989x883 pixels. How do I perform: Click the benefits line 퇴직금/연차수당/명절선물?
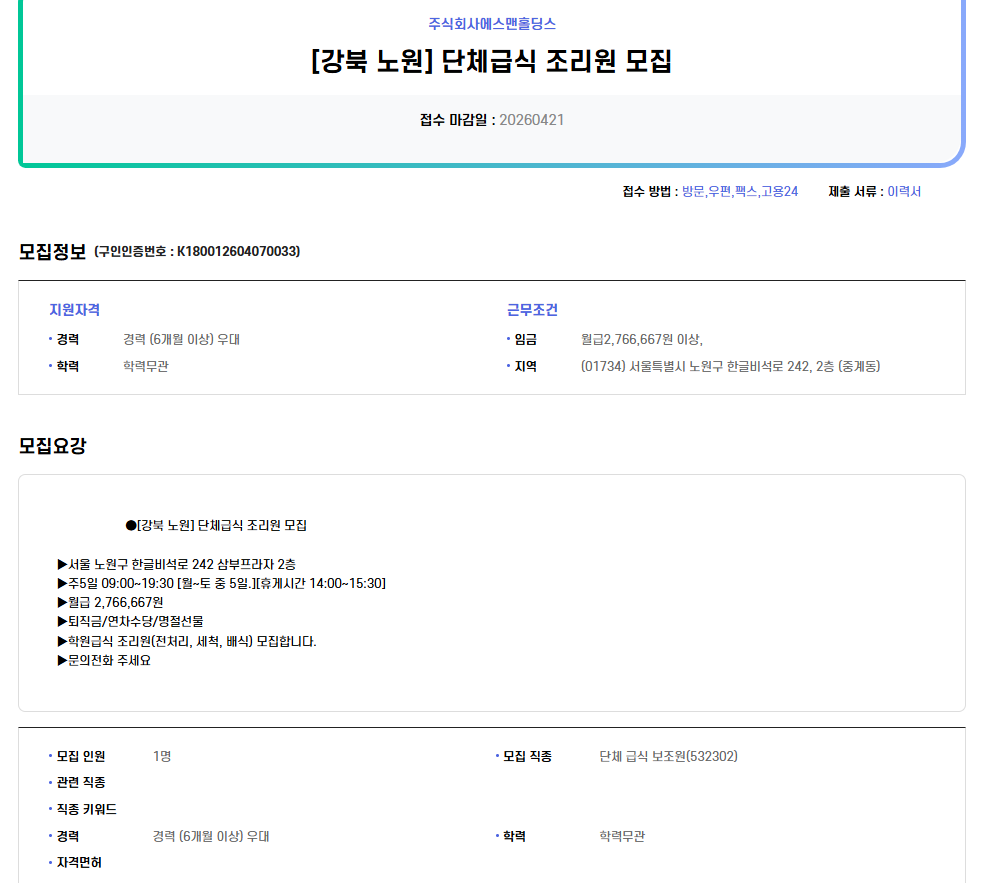(x=135, y=621)
